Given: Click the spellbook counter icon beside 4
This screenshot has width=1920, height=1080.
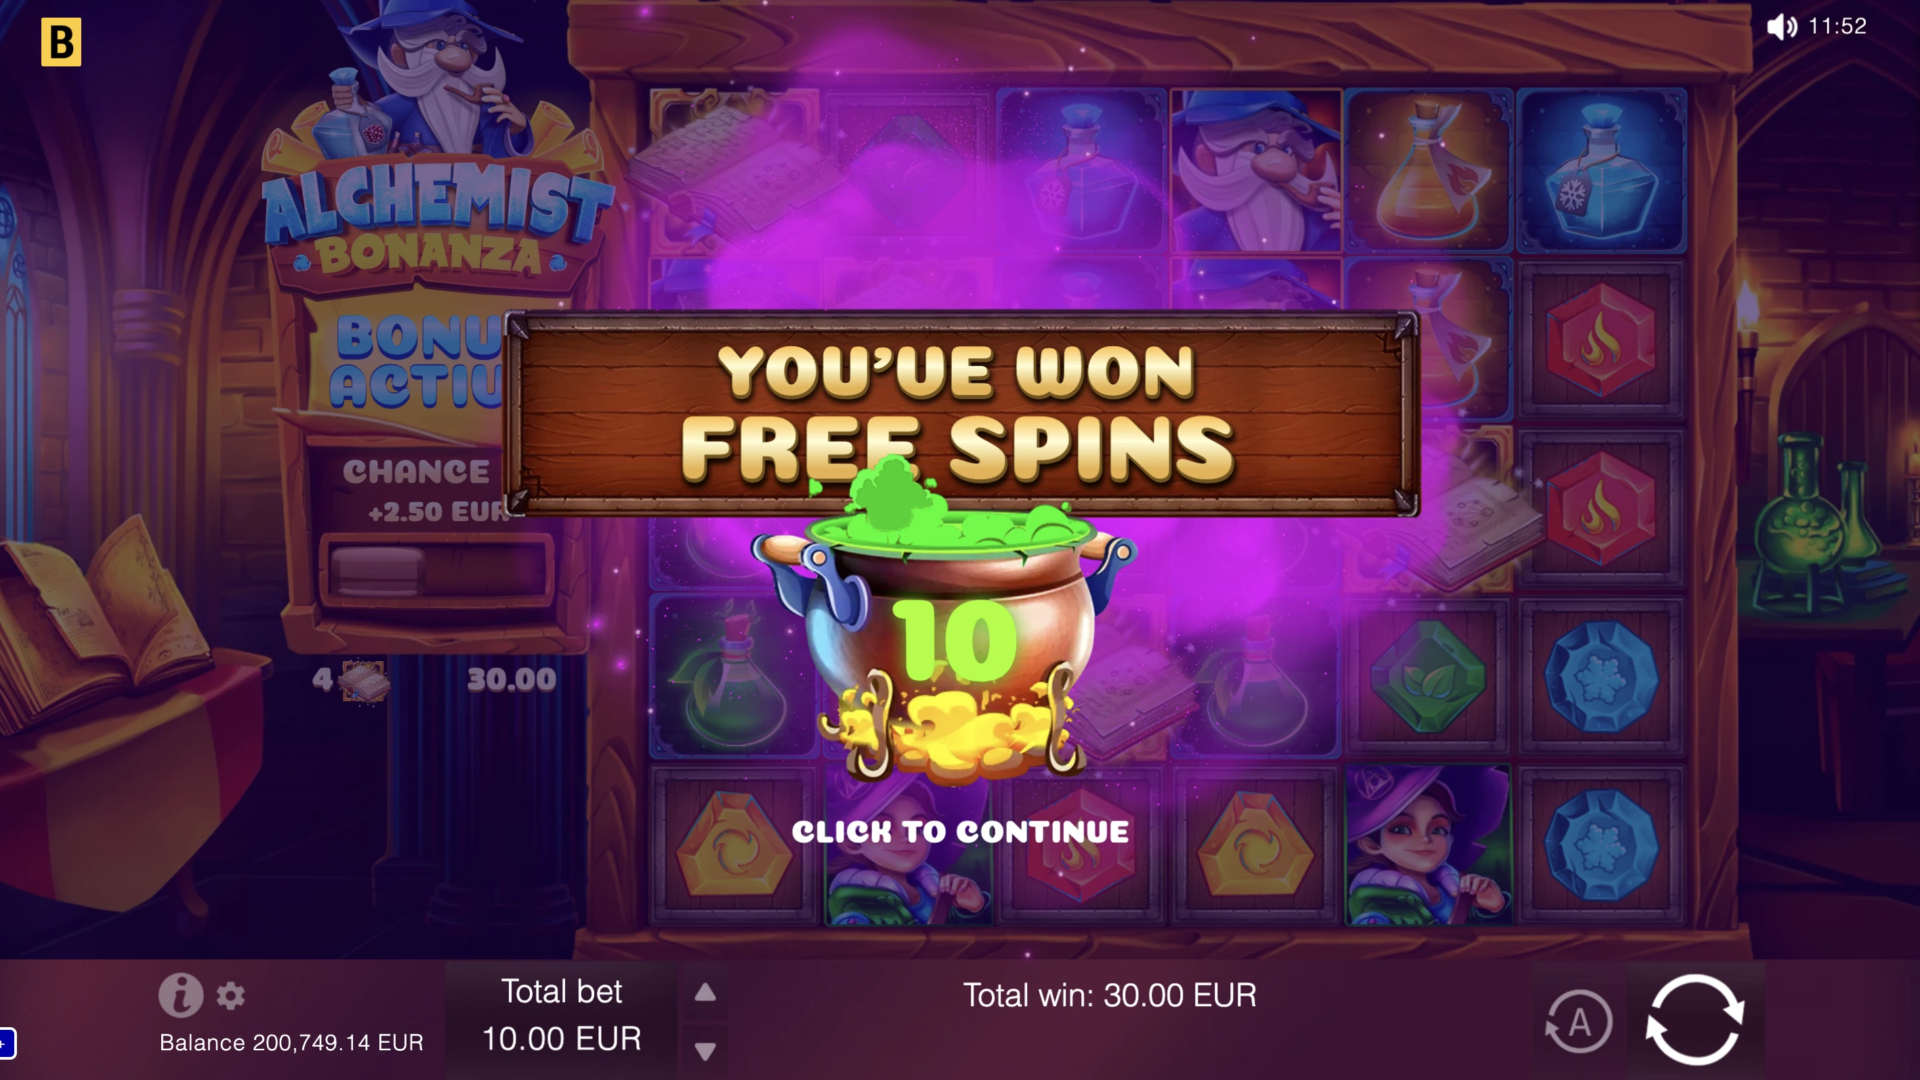Looking at the screenshot, I should tap(364, 682).
